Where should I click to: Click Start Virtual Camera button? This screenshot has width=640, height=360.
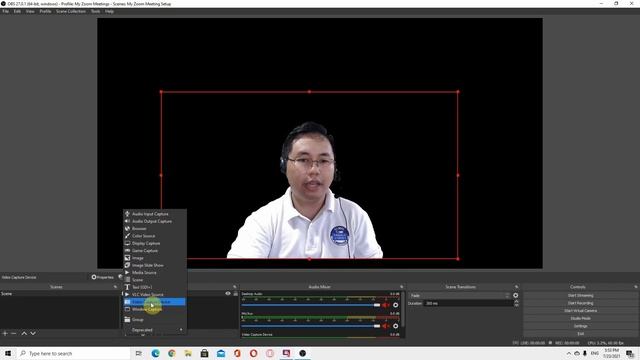pos(580,311)
